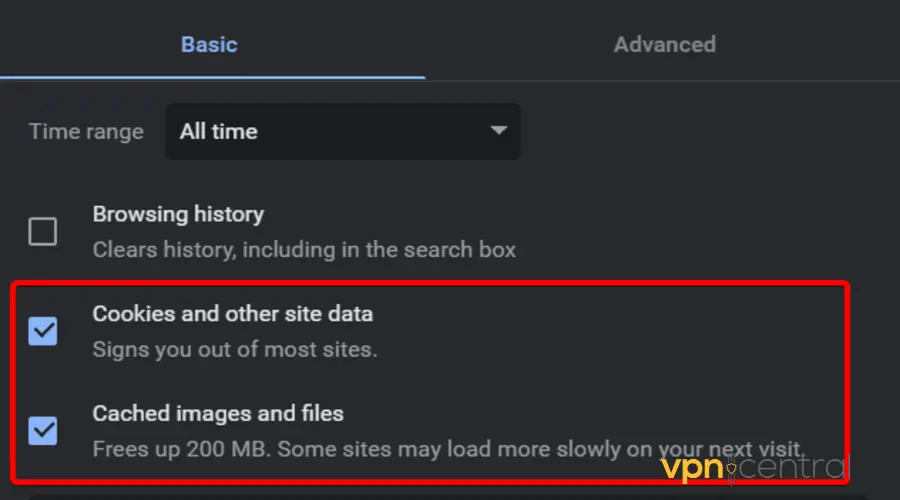Screen dimensions: 900x500
Task: Switch to the Basic tab
Action: [209, 44]
